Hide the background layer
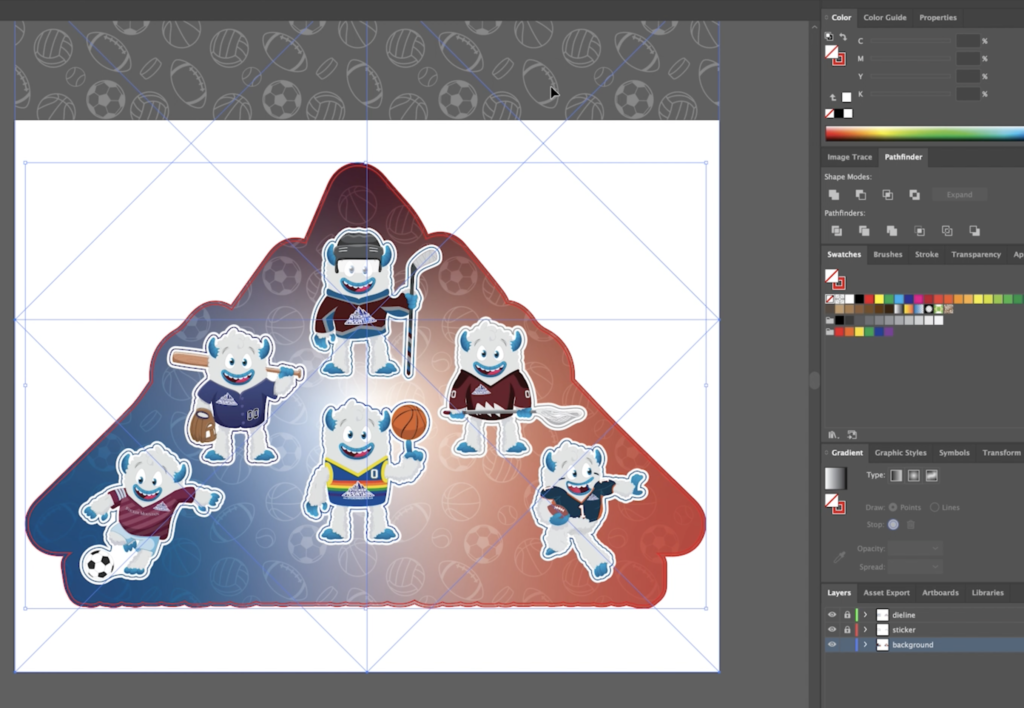 pos(832,645)
